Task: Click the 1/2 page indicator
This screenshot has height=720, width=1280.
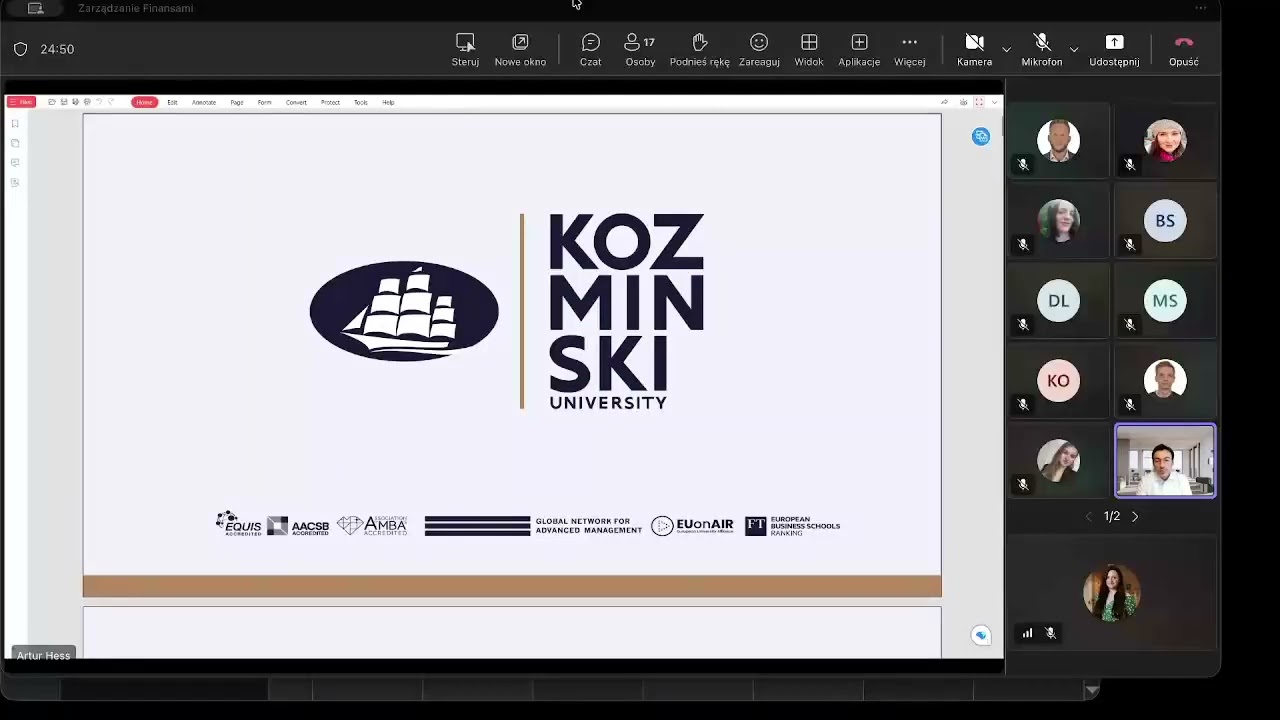Action: click(x=1112, y=516)
